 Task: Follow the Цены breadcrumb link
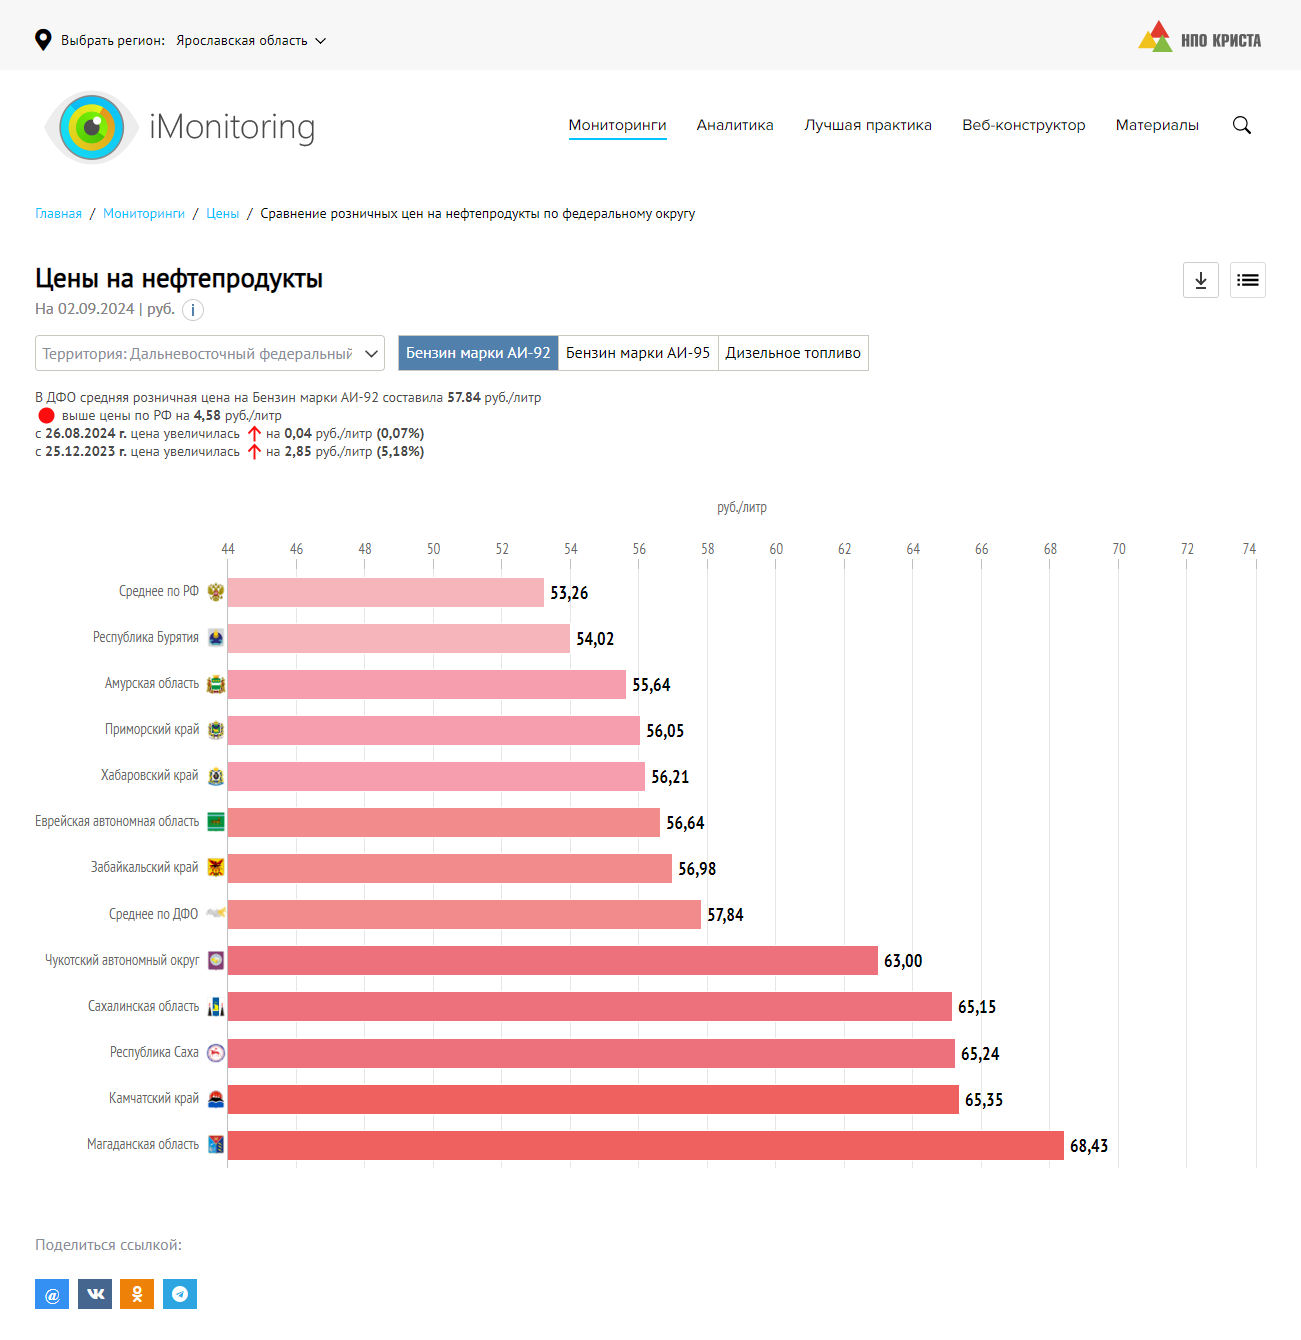222,214
